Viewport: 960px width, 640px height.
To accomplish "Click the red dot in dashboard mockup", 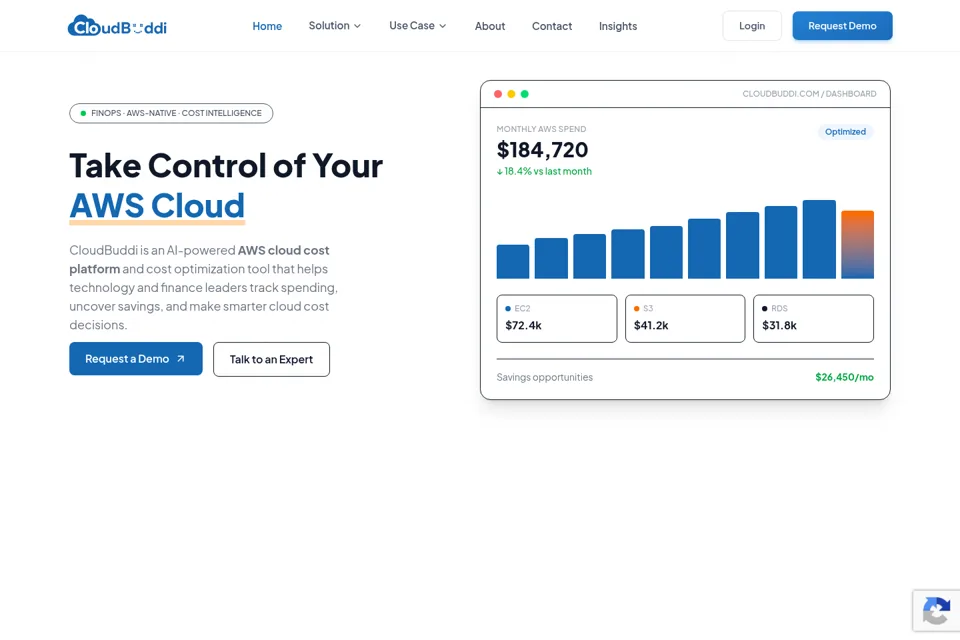I will (498, 94).
